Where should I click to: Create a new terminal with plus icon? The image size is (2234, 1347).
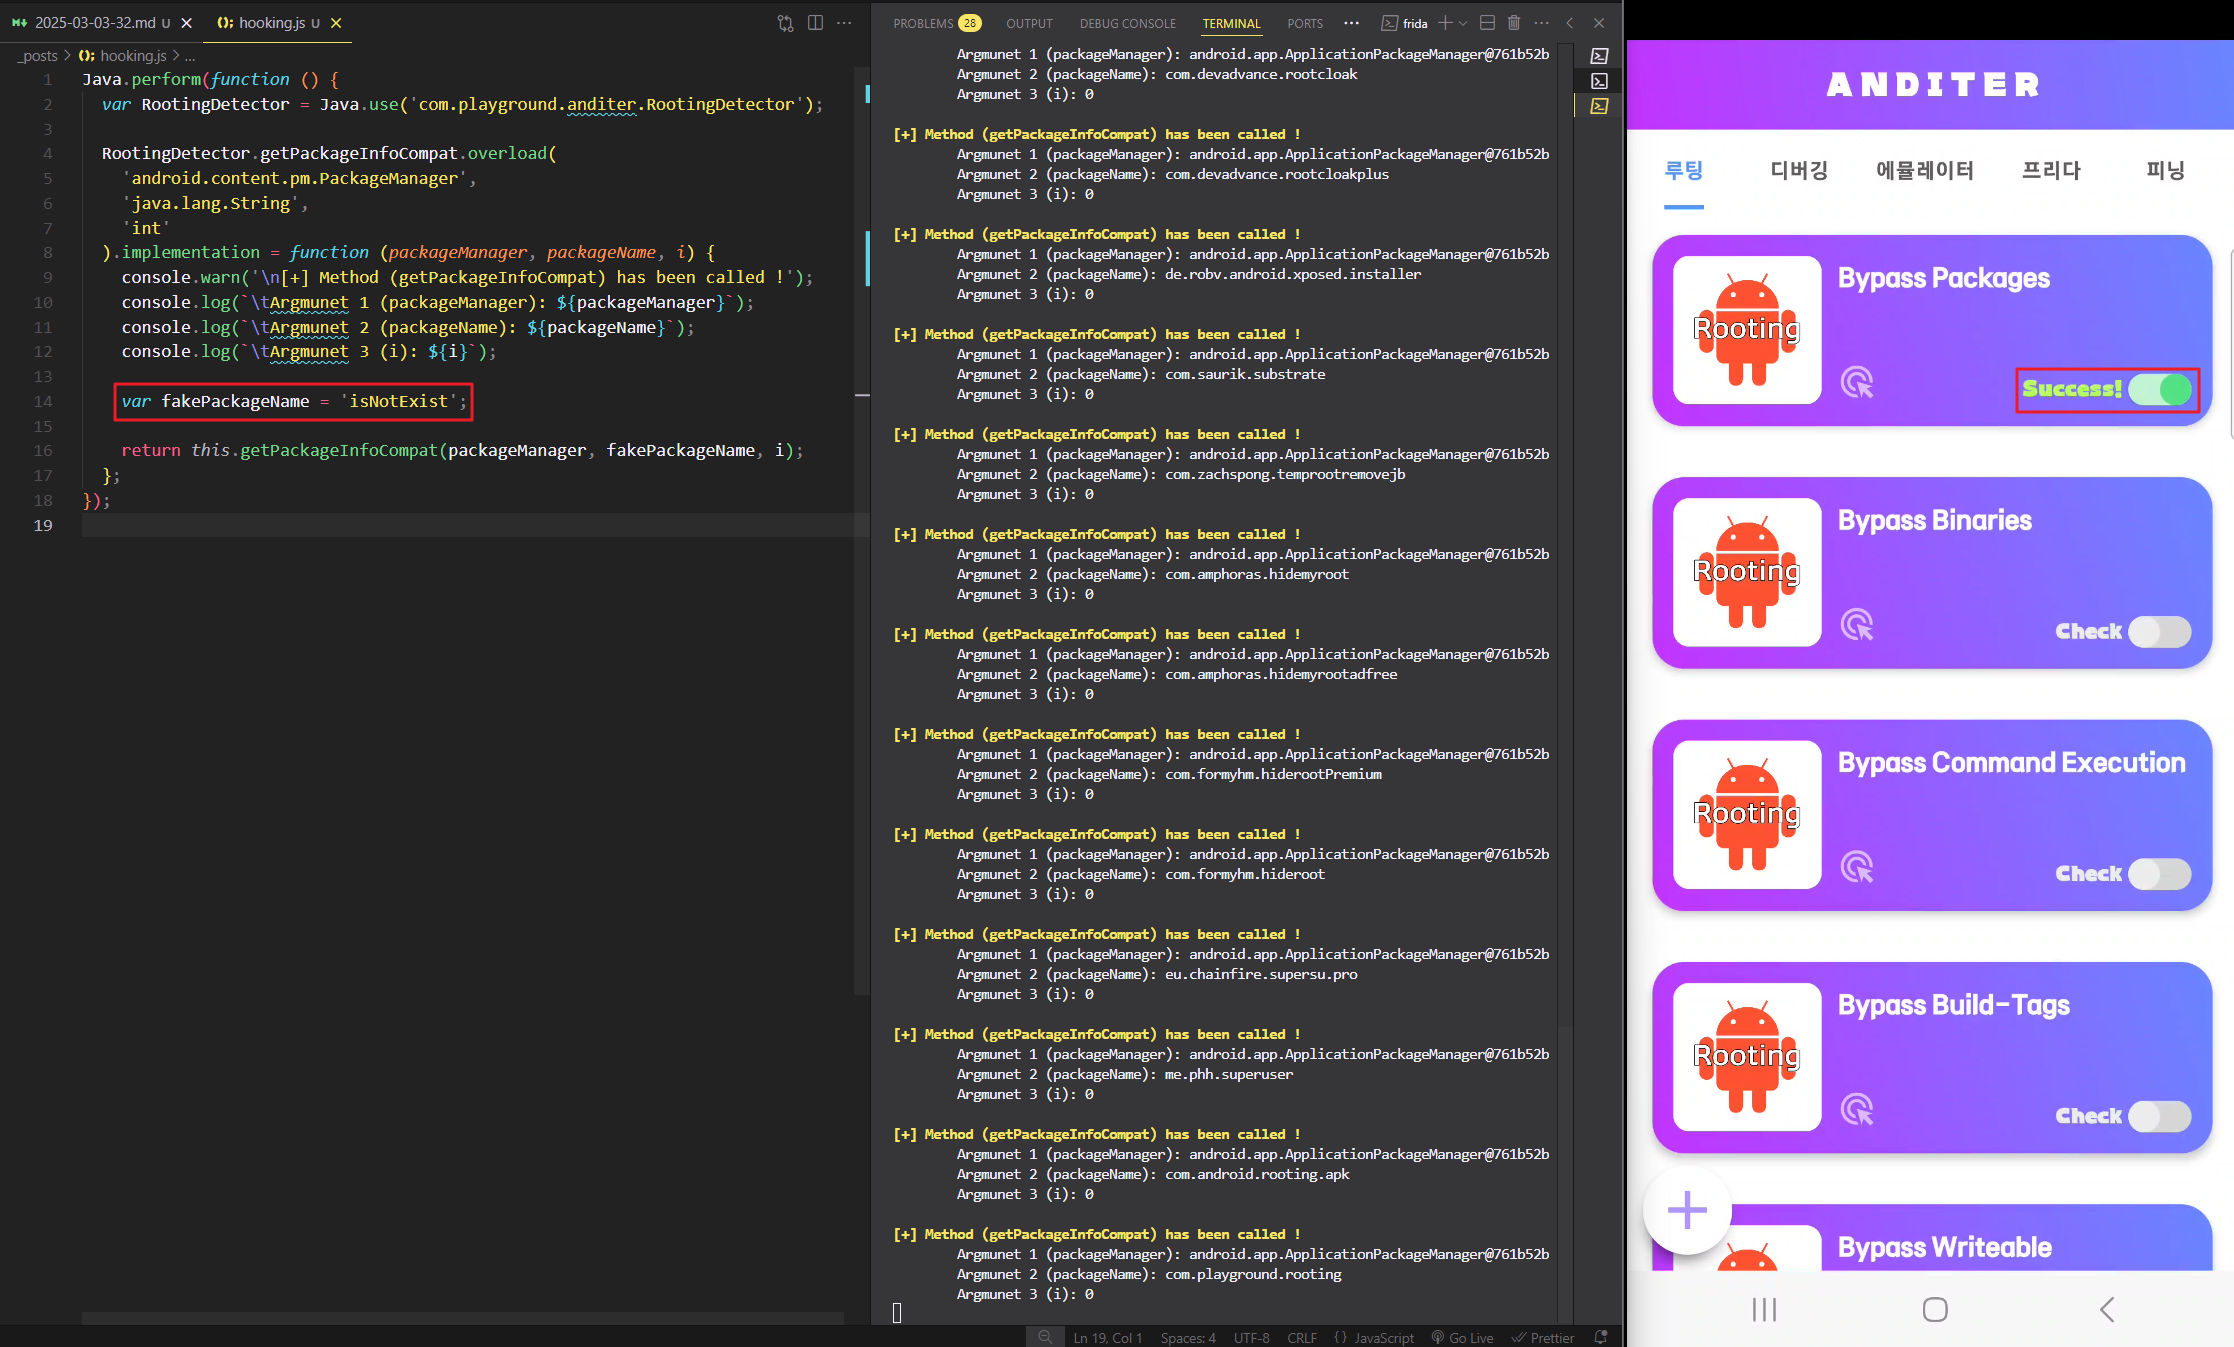(x=1444, y=23)
